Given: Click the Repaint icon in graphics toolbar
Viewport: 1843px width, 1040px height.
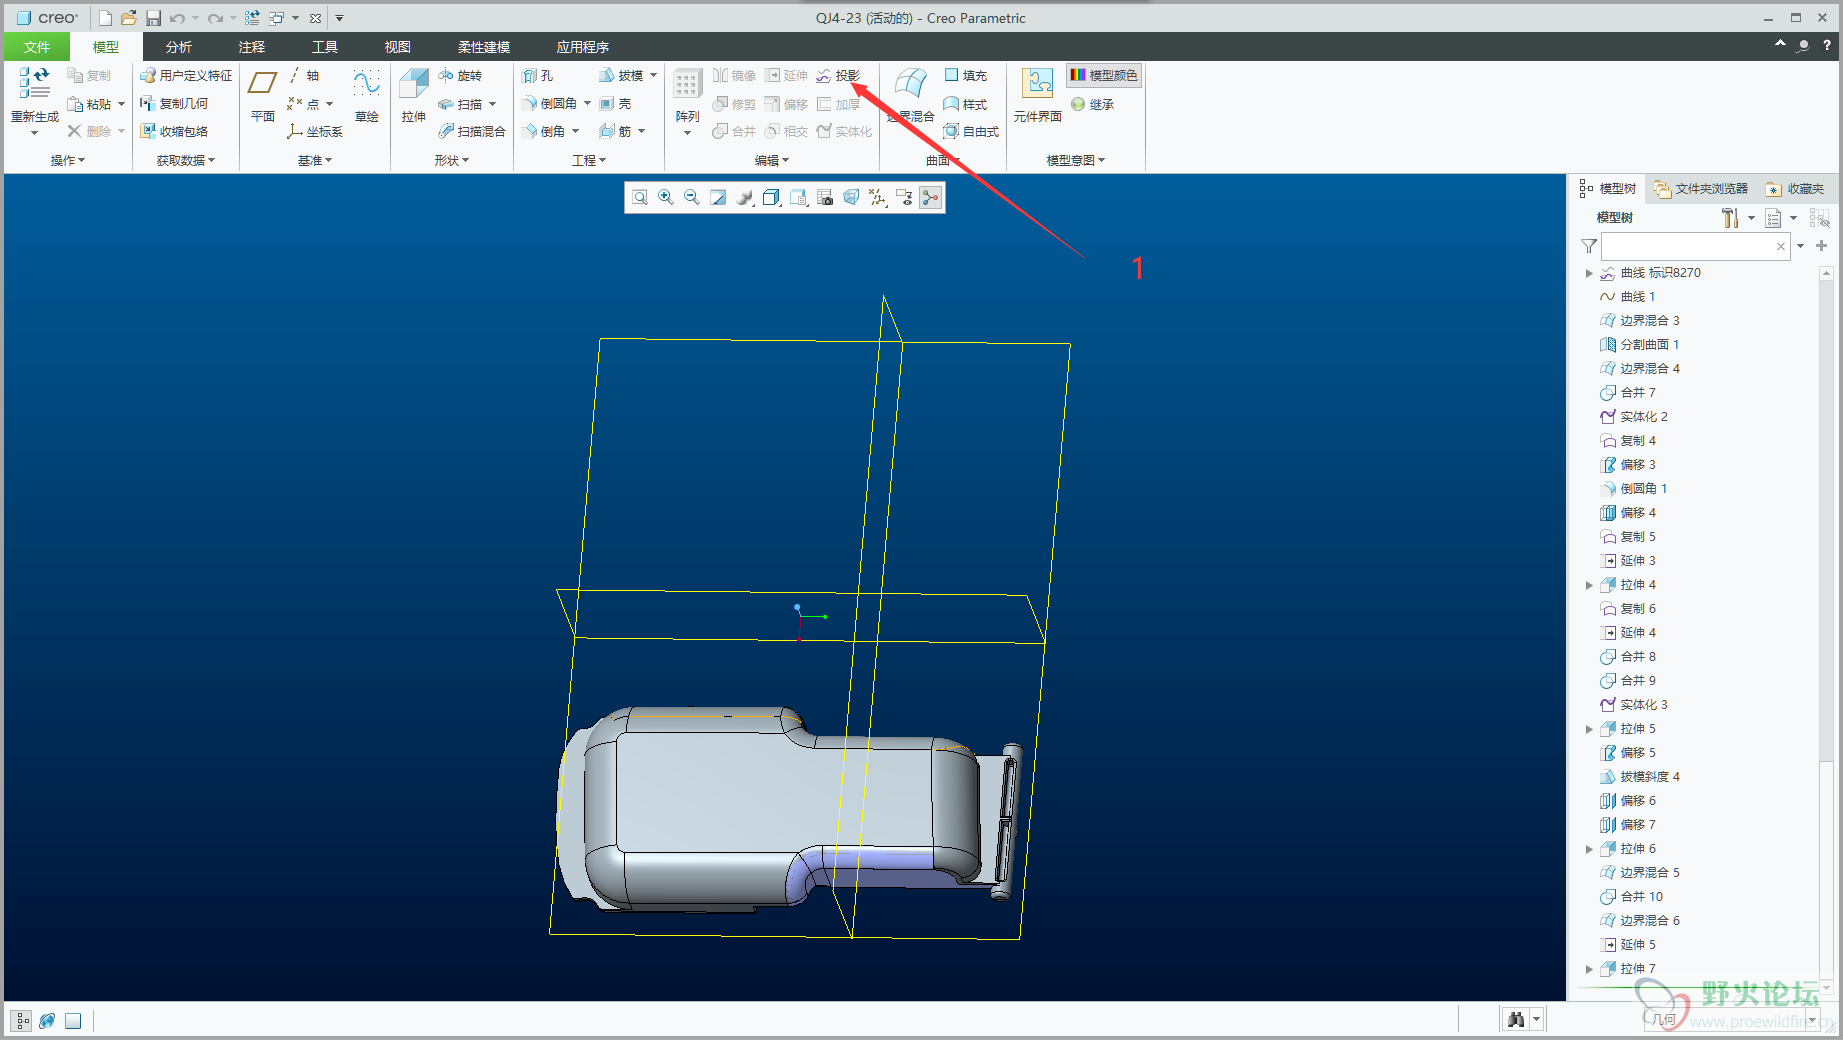Looking at the screenshot, I should click(x=718, y=198).
